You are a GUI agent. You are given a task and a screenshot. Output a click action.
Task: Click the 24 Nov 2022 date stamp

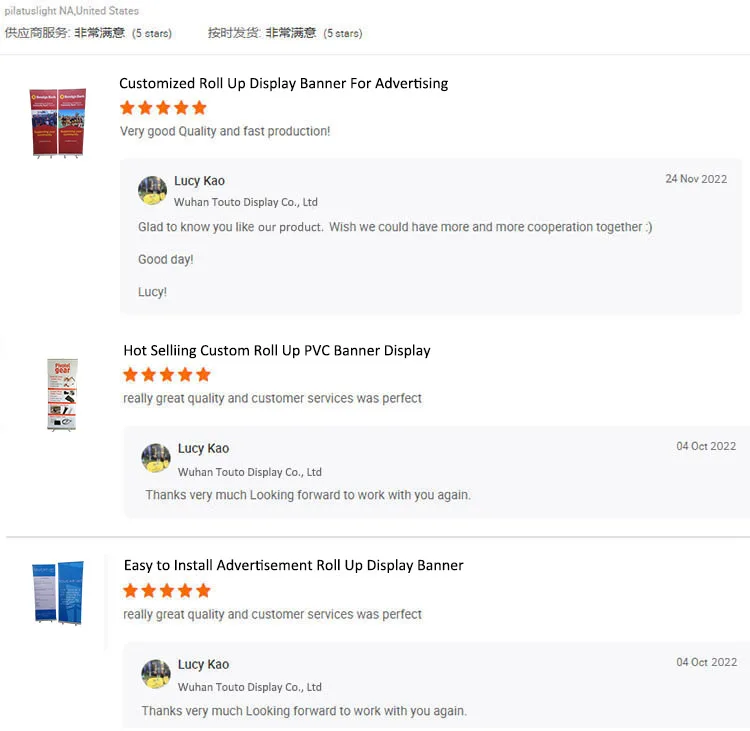point(696,179)
